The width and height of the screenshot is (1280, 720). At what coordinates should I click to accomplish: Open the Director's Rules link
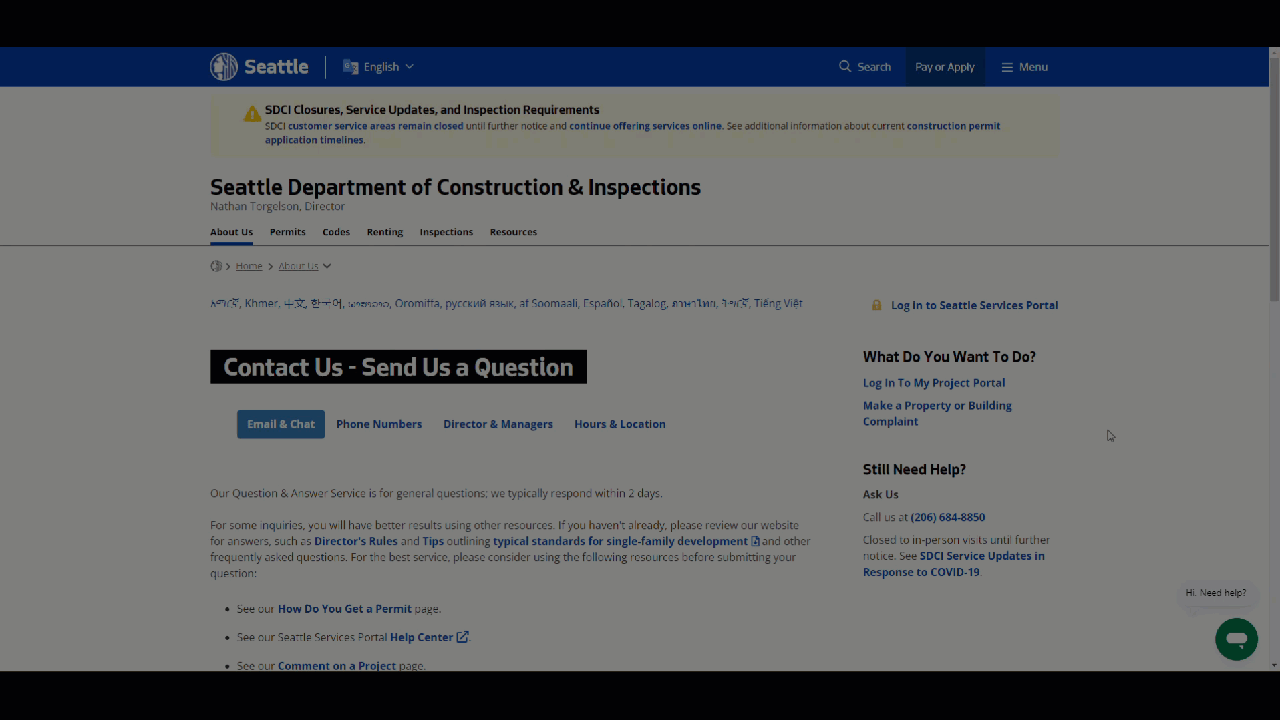click(x=356, y=541)
